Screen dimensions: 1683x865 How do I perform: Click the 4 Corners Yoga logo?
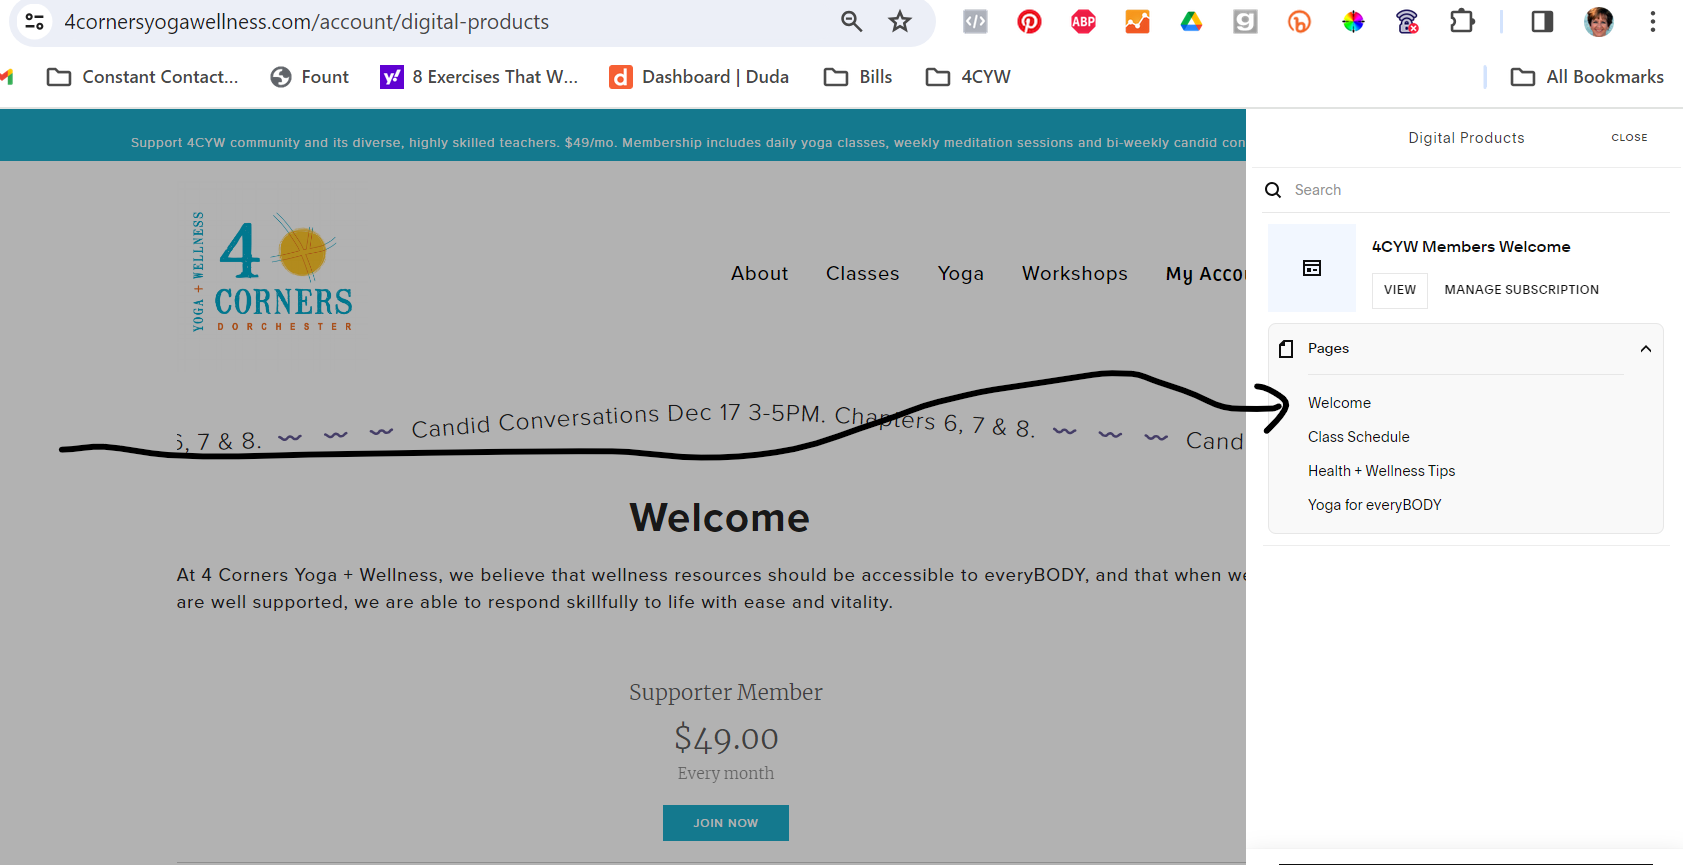pos(272,271)
